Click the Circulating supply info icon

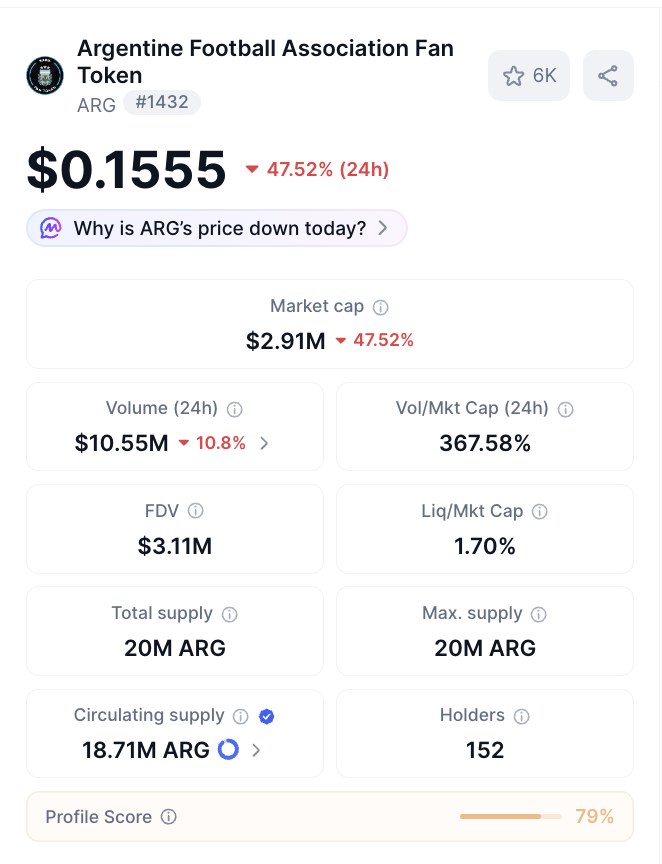(x=240, y=716)
